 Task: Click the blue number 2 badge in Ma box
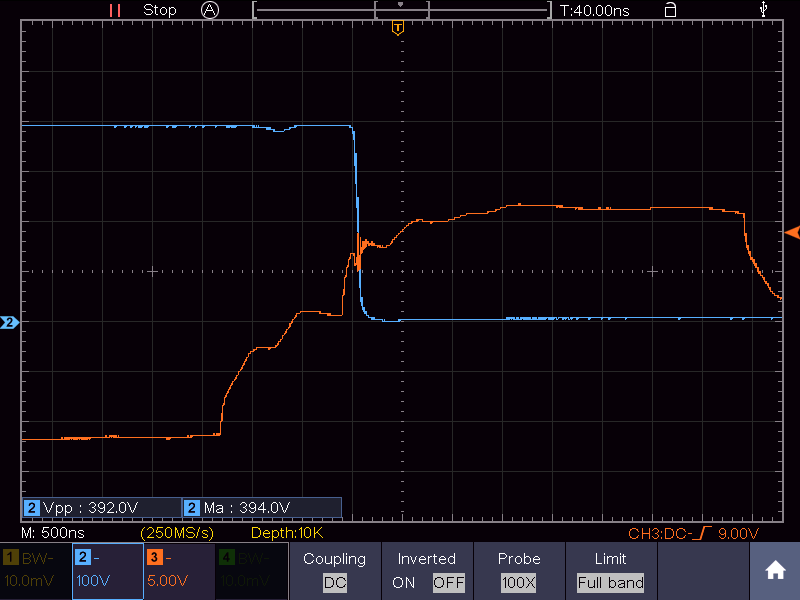[x=191, y=508]
